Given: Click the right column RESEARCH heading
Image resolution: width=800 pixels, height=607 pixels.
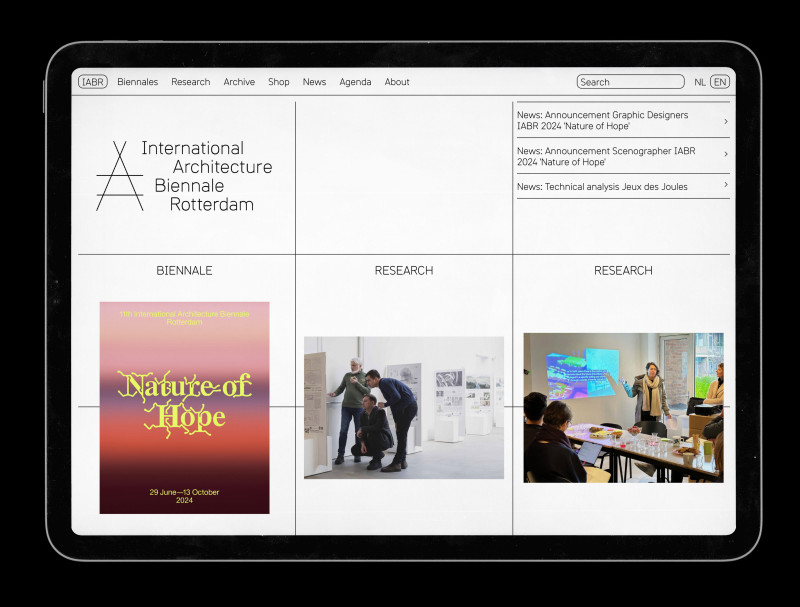Looking at the screenshot, I should [x=623, y=270].
